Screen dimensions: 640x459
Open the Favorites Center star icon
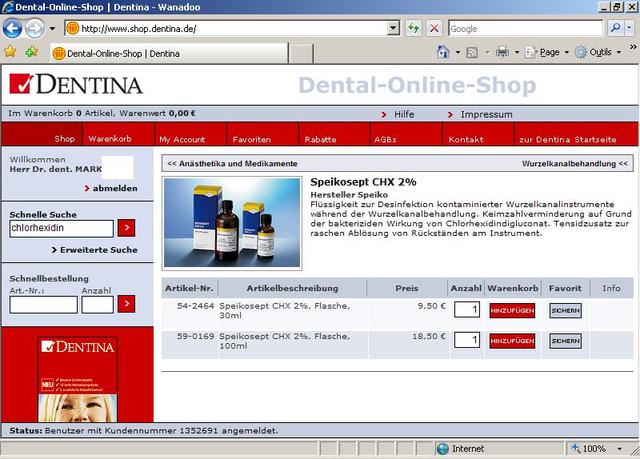[x=11, y=52]
